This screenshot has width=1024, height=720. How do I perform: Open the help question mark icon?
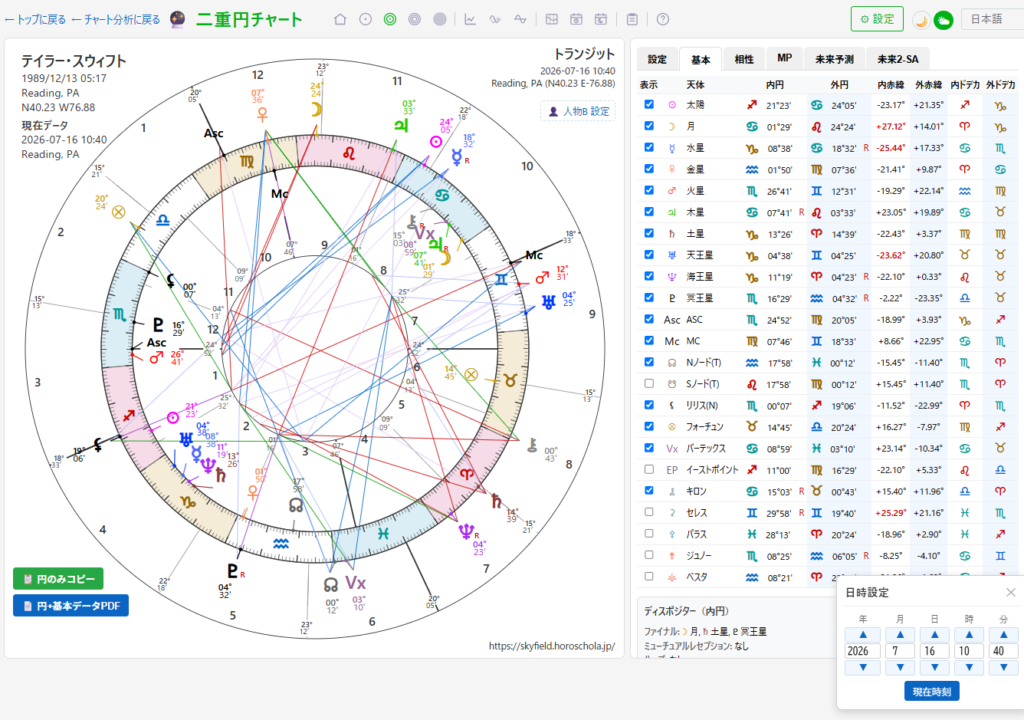point(663,20)
